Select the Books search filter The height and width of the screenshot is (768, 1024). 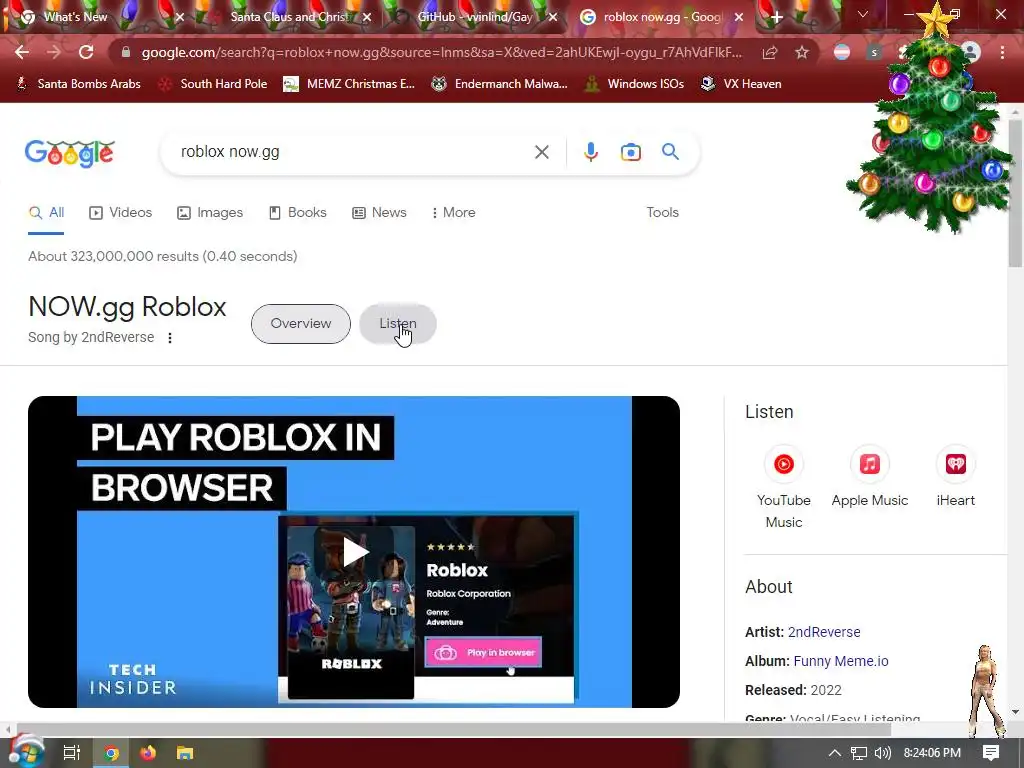click(x=298, y=212)
